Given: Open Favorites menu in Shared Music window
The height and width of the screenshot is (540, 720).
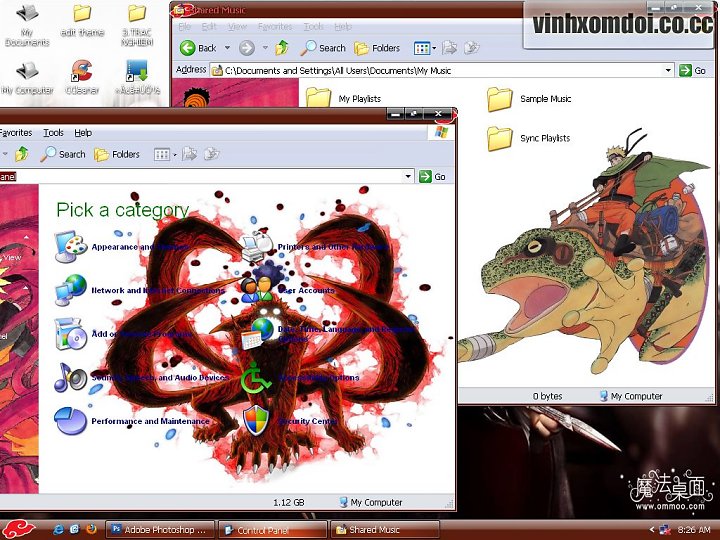Looking at the screenshot, I should click(275, 27).
